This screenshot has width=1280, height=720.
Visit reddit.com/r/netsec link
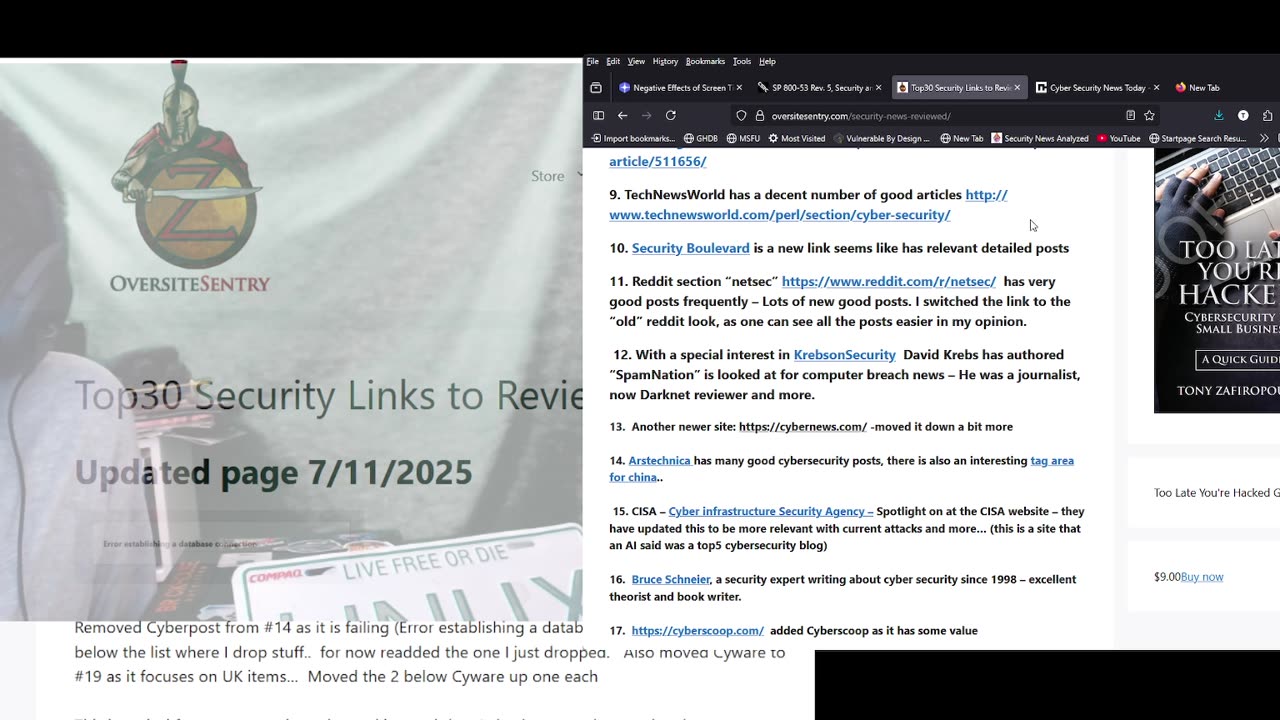point(889,282)
